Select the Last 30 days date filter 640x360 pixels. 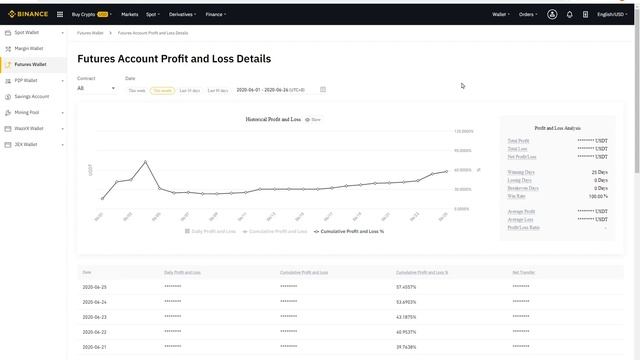pos(190,91)
